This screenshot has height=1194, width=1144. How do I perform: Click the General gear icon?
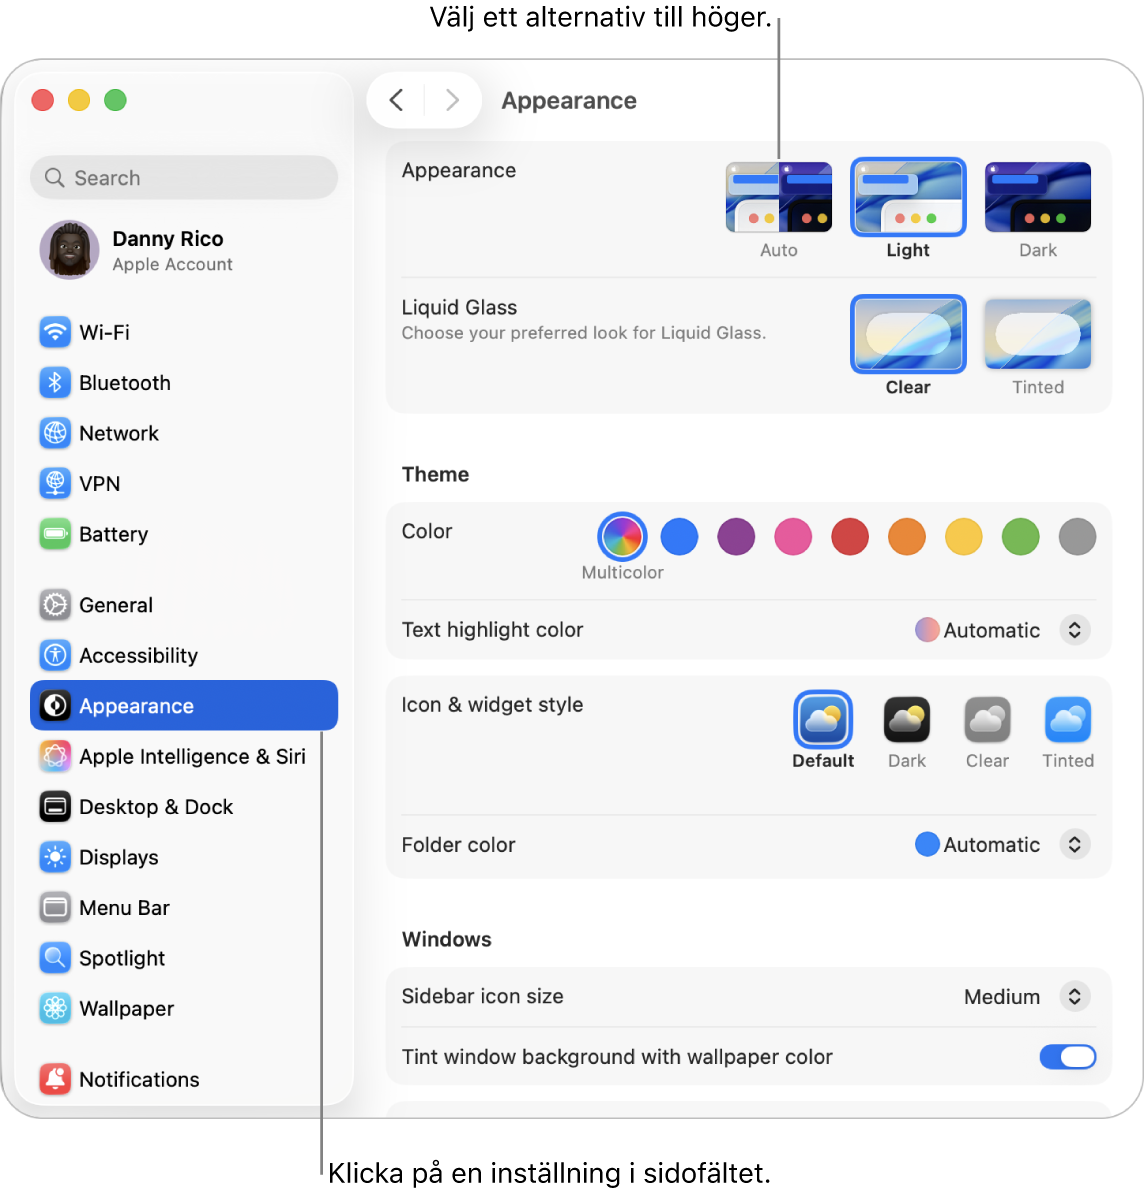[x=55, y=605]
